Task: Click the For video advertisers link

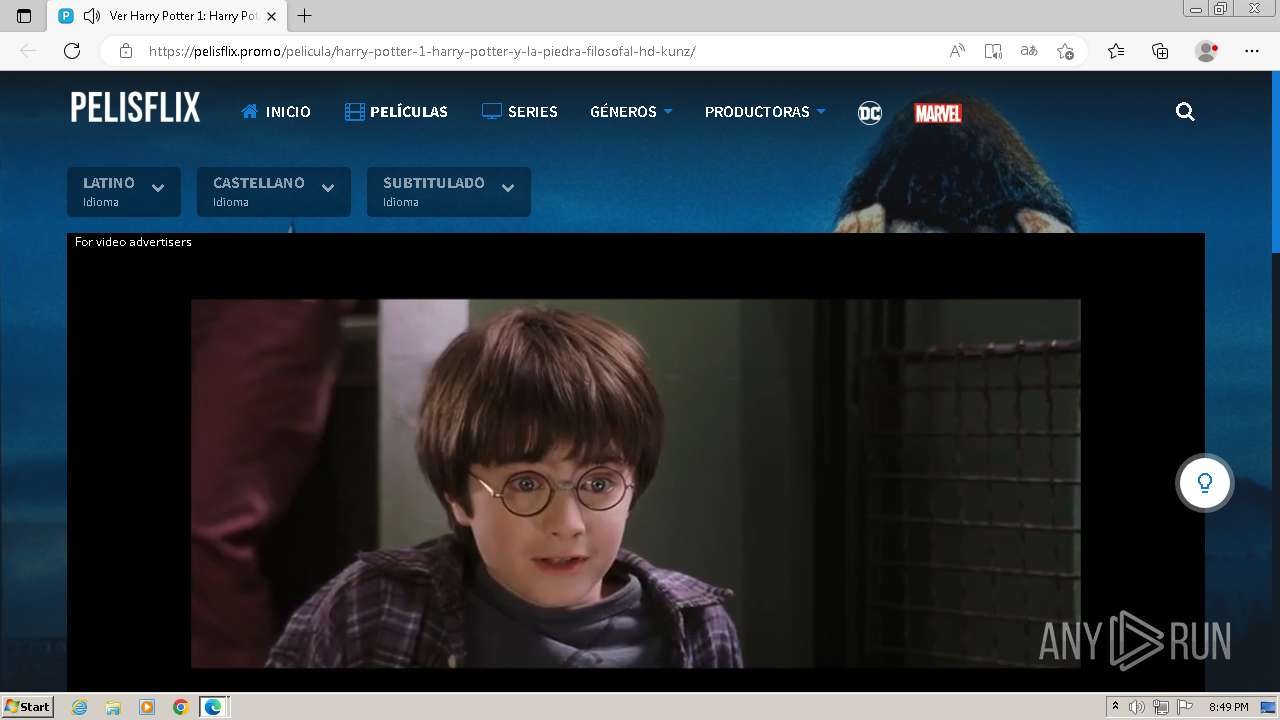Action: coord(133,242)
